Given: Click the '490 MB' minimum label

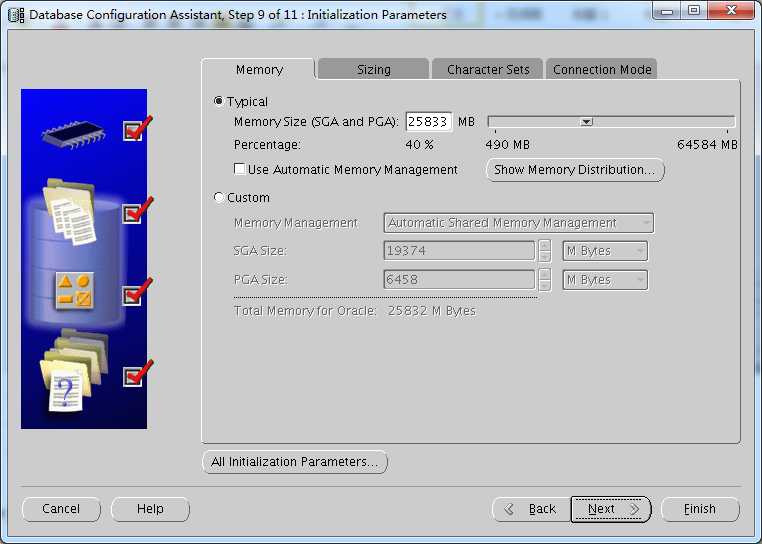Looking at the screenshot, I should pyautogui.click(x=507, y=144).
